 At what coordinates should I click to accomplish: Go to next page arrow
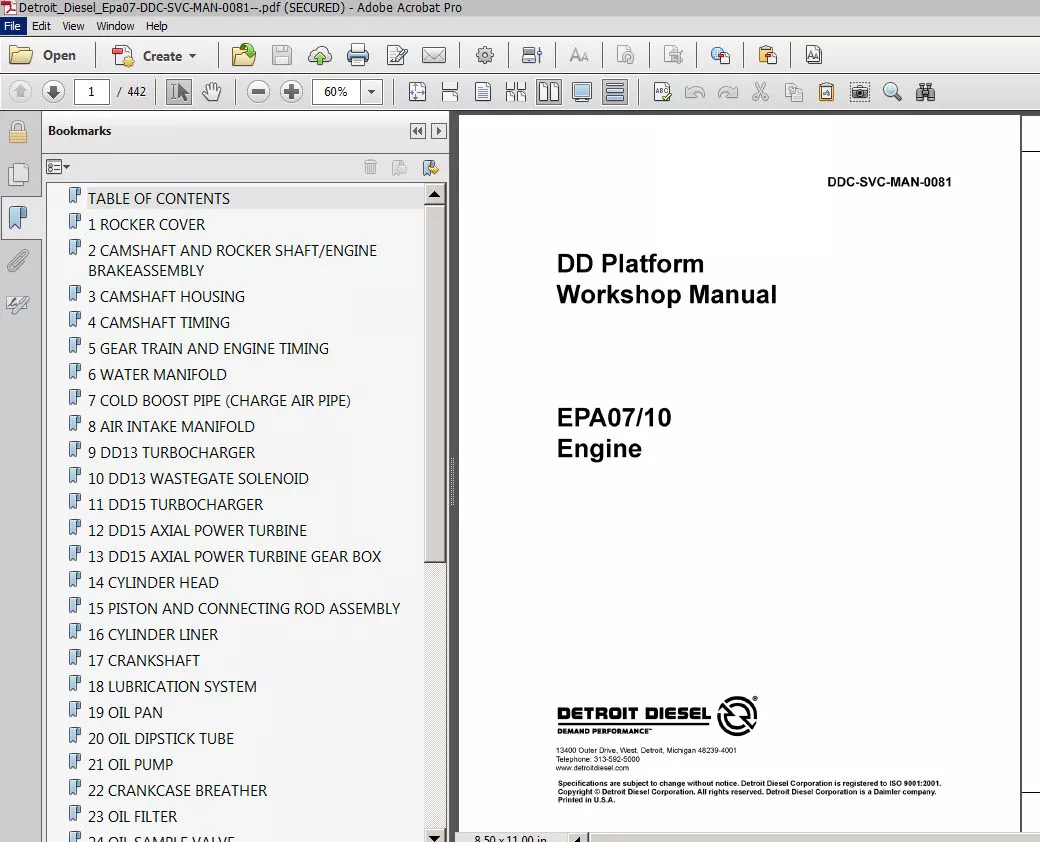click(53, 92)
